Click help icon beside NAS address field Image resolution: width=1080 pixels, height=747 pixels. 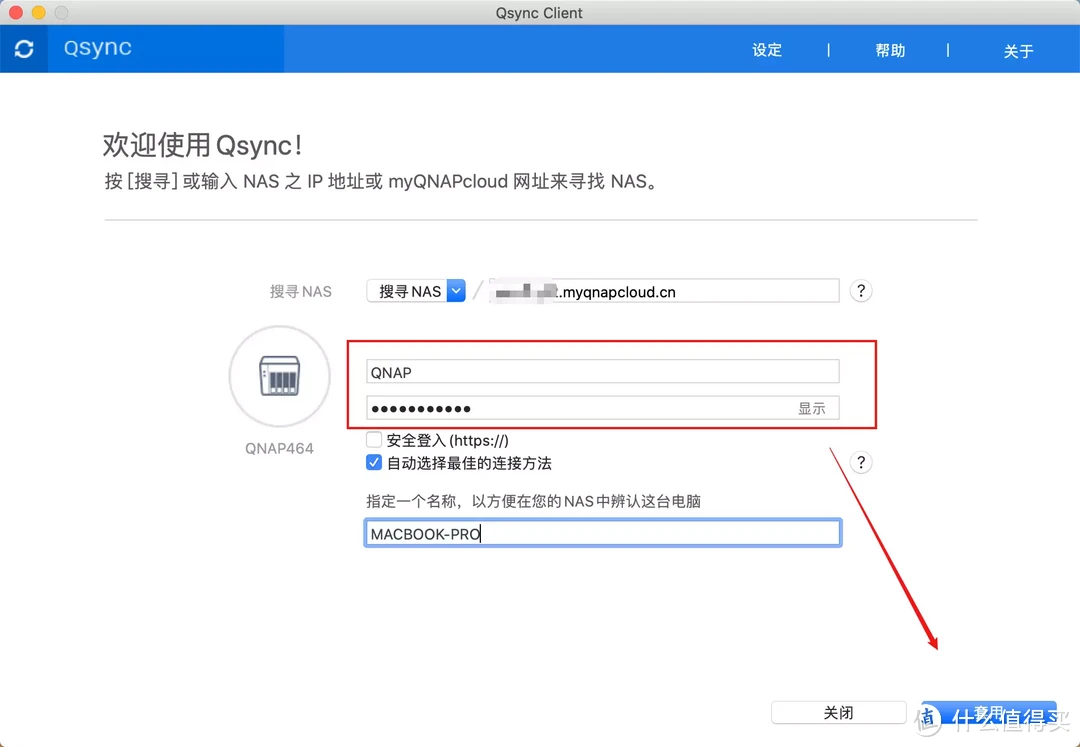click(861, 291)
